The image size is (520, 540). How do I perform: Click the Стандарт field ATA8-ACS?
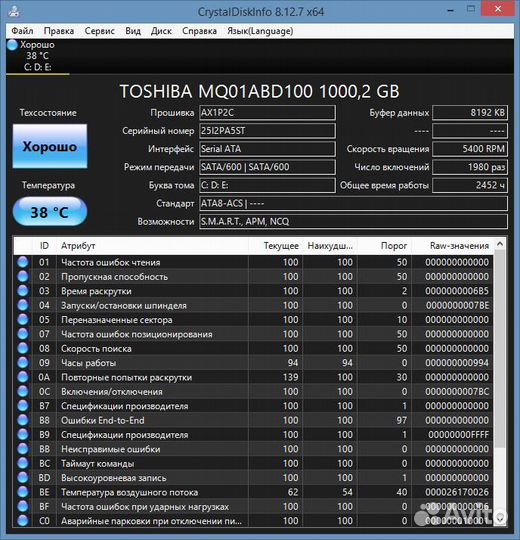(353, 204)
